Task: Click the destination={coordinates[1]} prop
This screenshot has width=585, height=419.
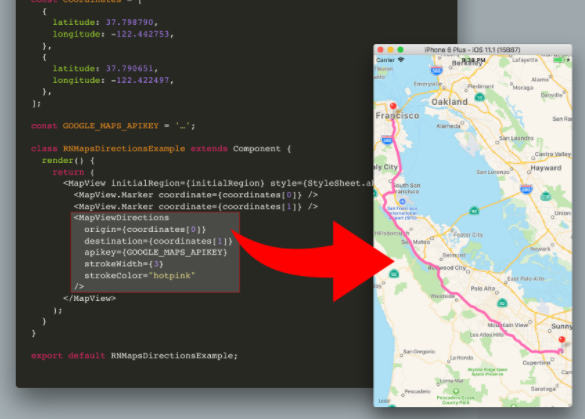Action: pos(158,241)
